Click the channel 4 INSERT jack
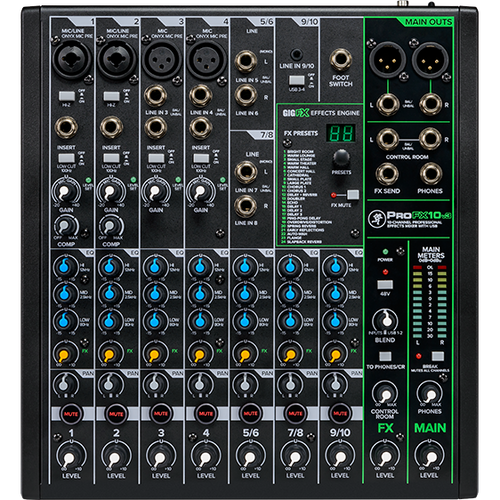This screenshot has height=500, width=500. tap(200, 128)
